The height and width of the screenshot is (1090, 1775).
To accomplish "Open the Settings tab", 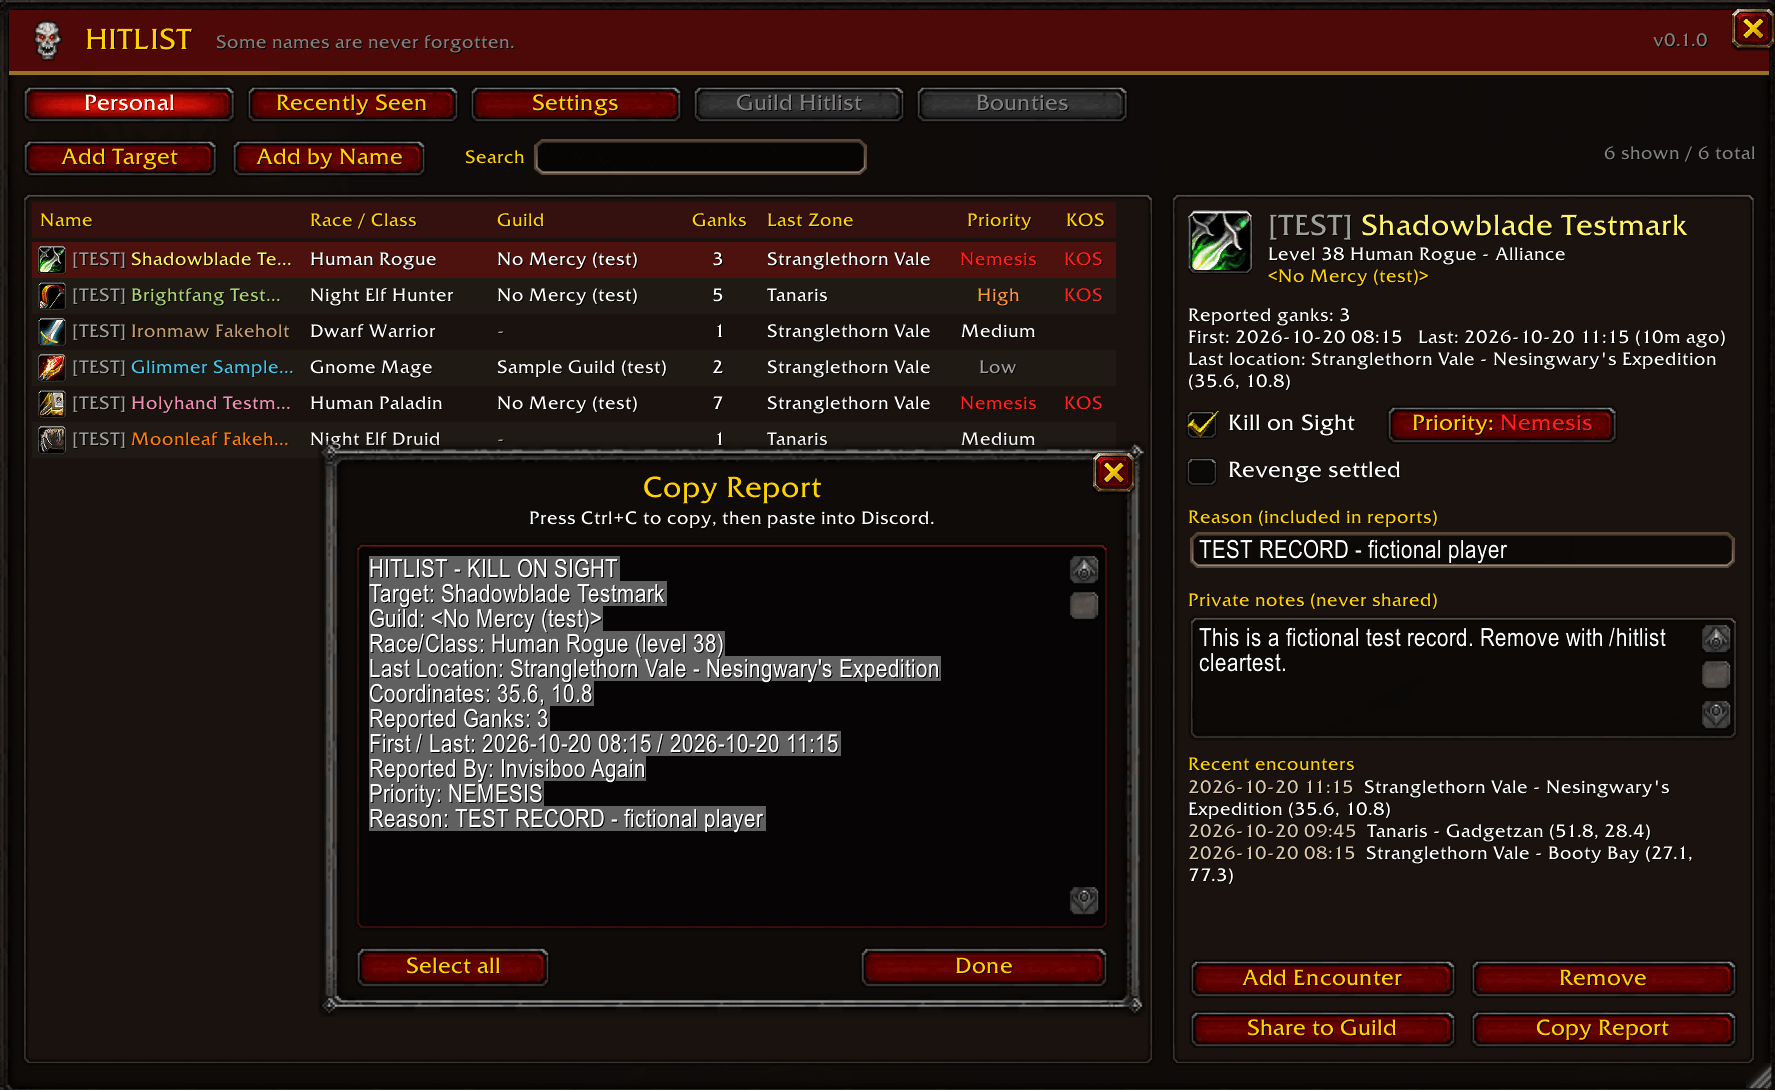I will point(575,103).
